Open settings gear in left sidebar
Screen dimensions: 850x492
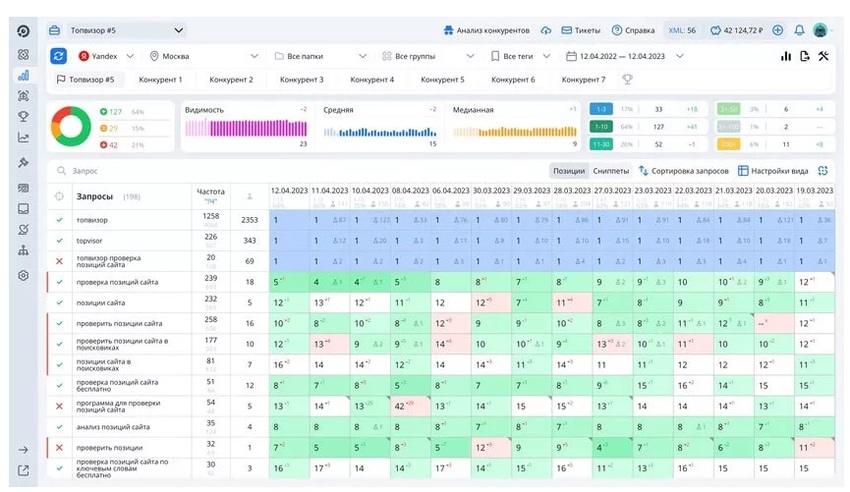(x=23, y=276)
